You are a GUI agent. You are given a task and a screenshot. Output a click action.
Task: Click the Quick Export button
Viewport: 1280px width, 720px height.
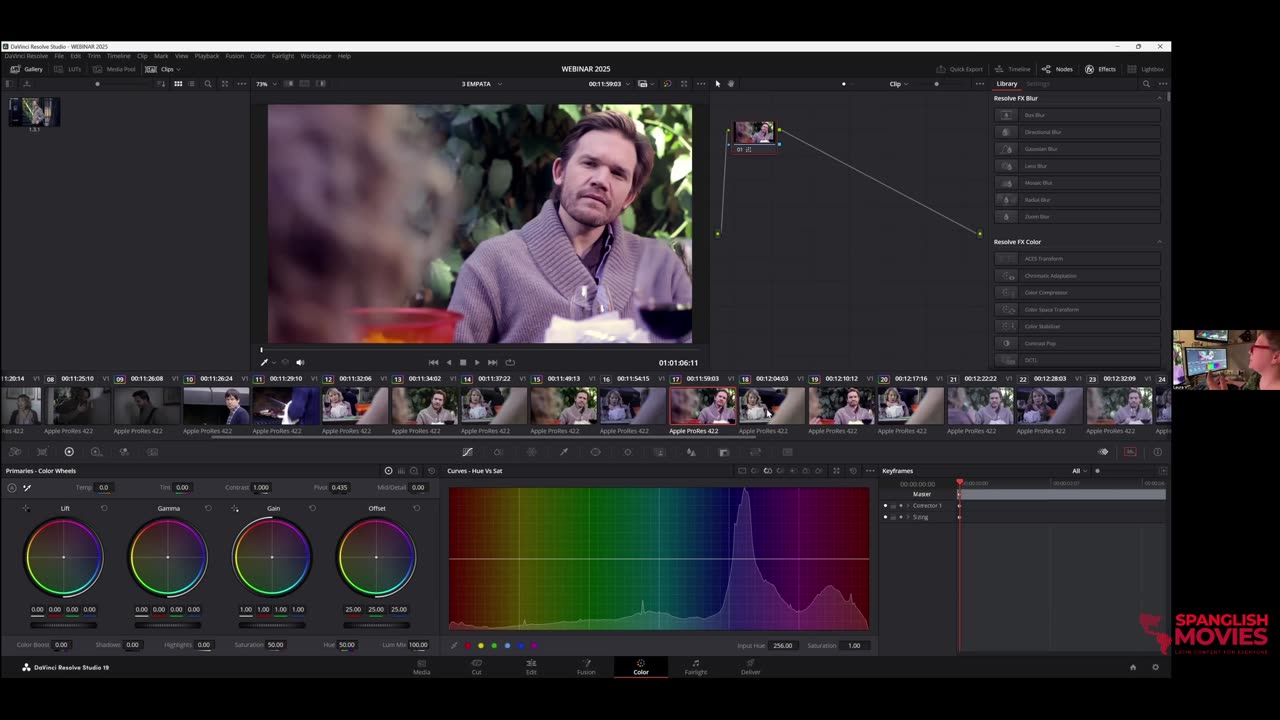click(960, 69)
